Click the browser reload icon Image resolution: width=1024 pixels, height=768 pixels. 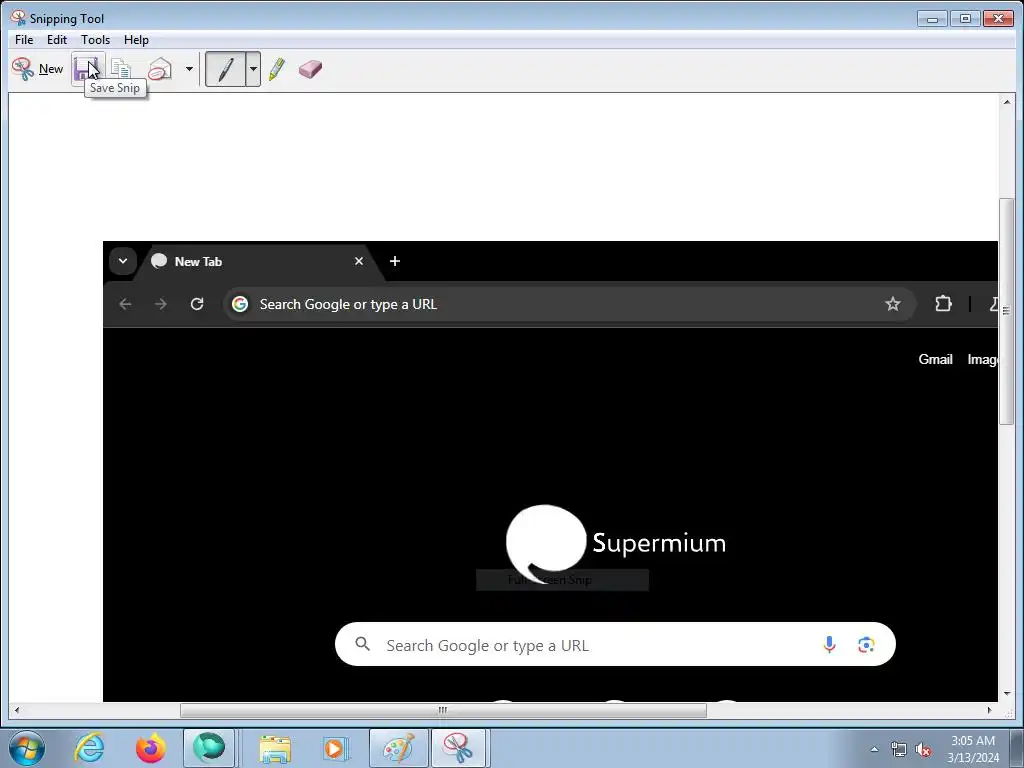click(x=197, y=304)
